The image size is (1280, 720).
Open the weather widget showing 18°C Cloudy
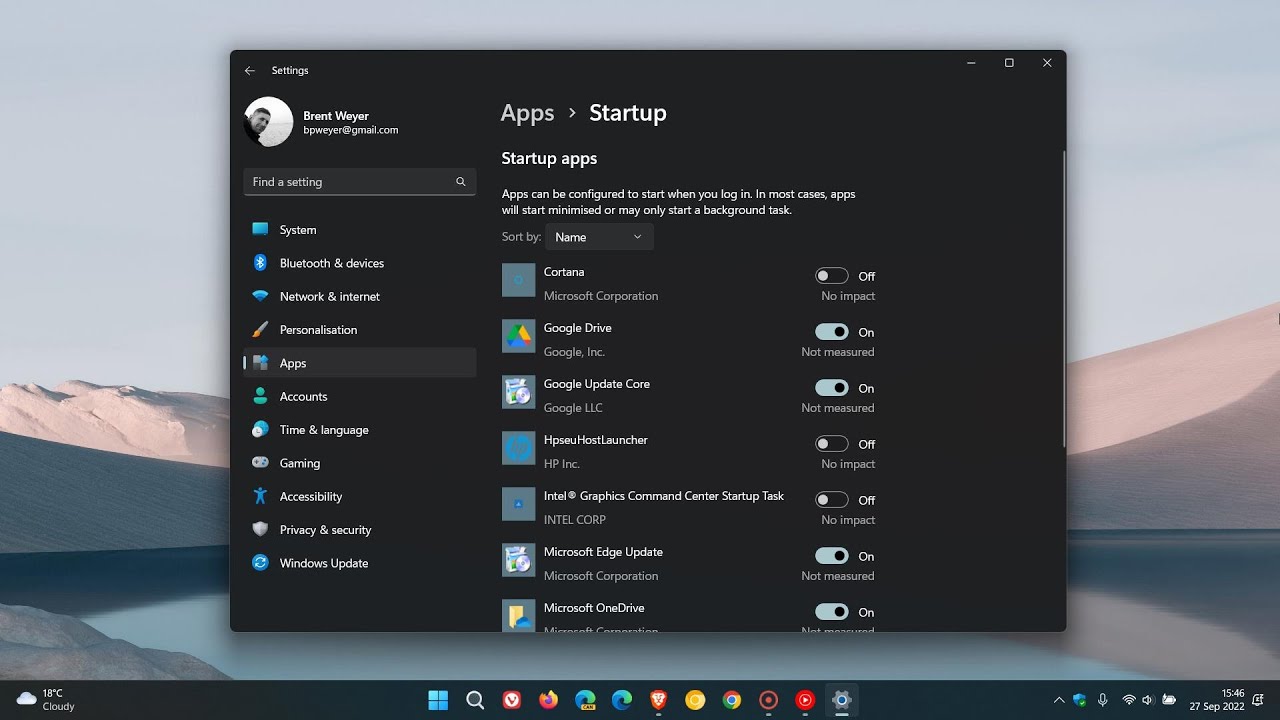(x=46, y=700)
